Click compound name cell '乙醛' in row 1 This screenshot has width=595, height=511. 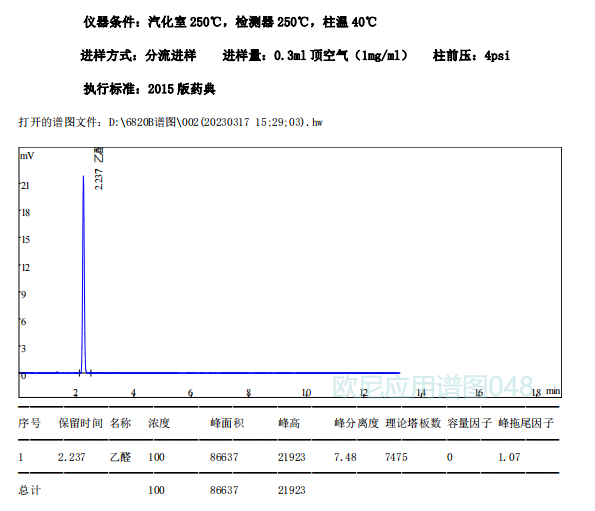(x=120, y=457)
